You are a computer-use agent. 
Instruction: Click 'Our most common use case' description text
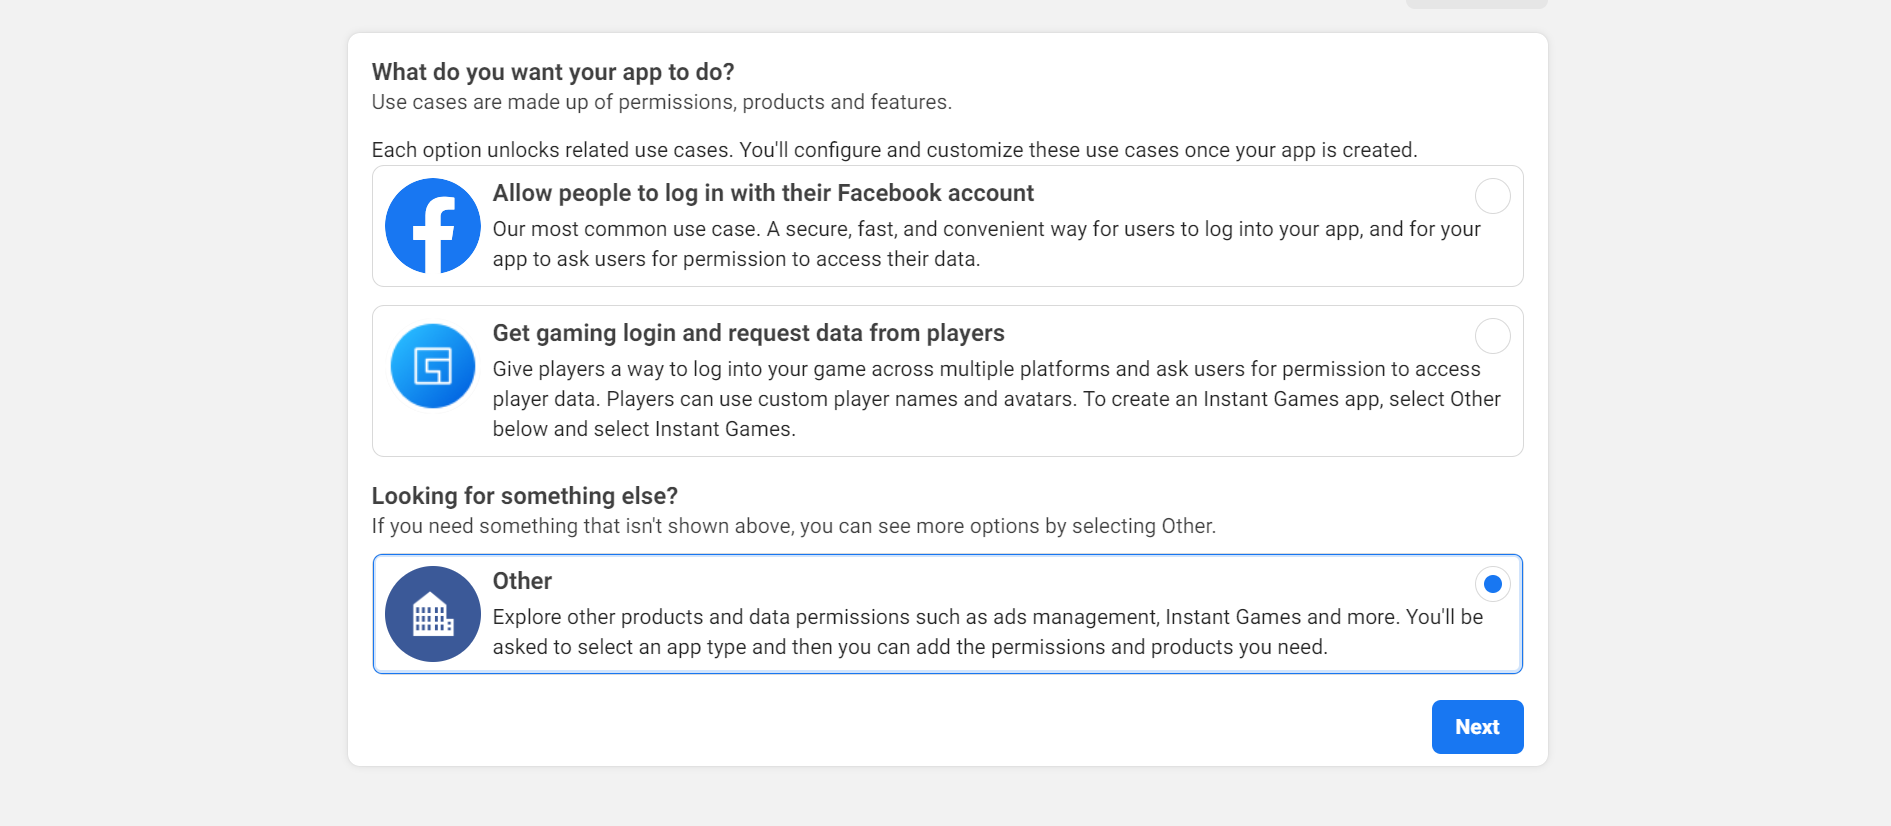(987, 244)
